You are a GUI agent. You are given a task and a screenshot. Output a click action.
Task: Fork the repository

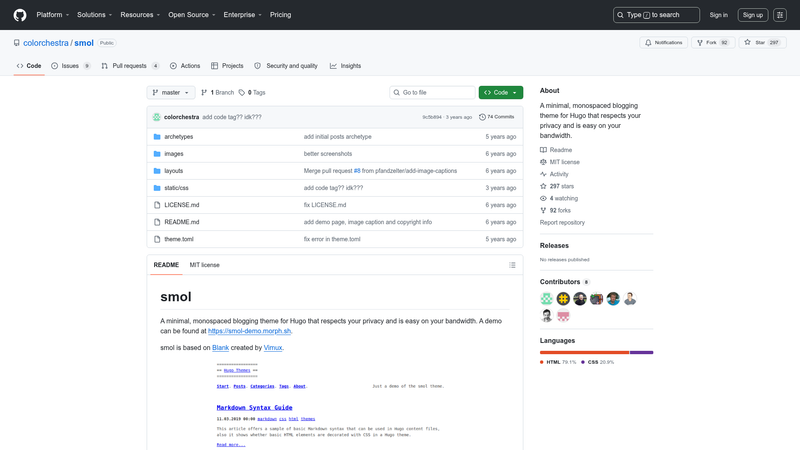click(713, 43)
